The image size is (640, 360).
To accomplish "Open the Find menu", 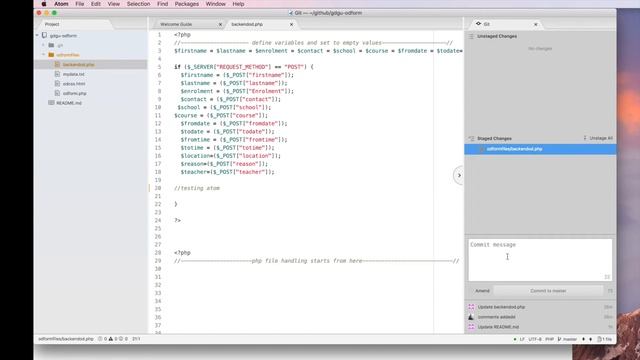I will coord(162,4).
